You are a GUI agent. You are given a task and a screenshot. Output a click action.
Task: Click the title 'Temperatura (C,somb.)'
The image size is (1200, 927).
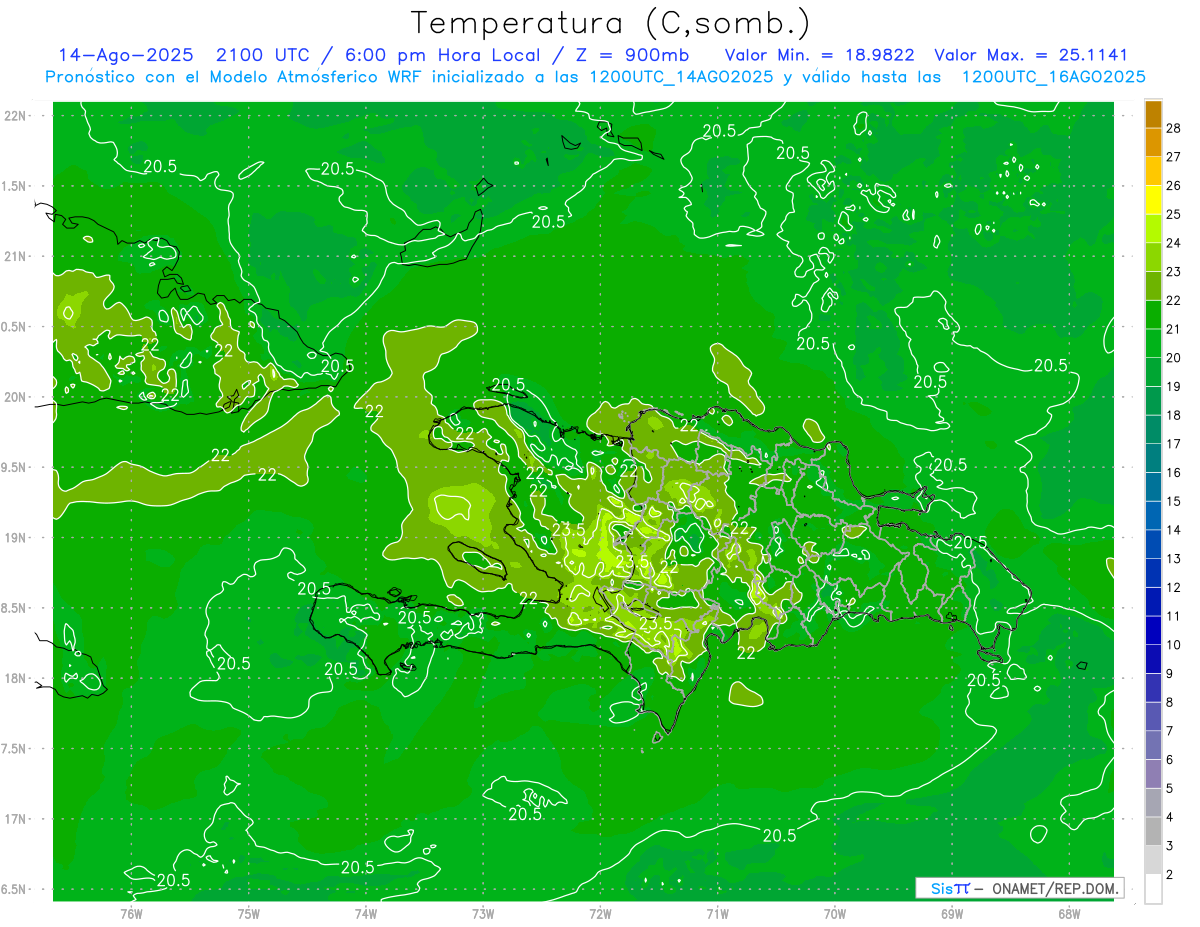611,23
